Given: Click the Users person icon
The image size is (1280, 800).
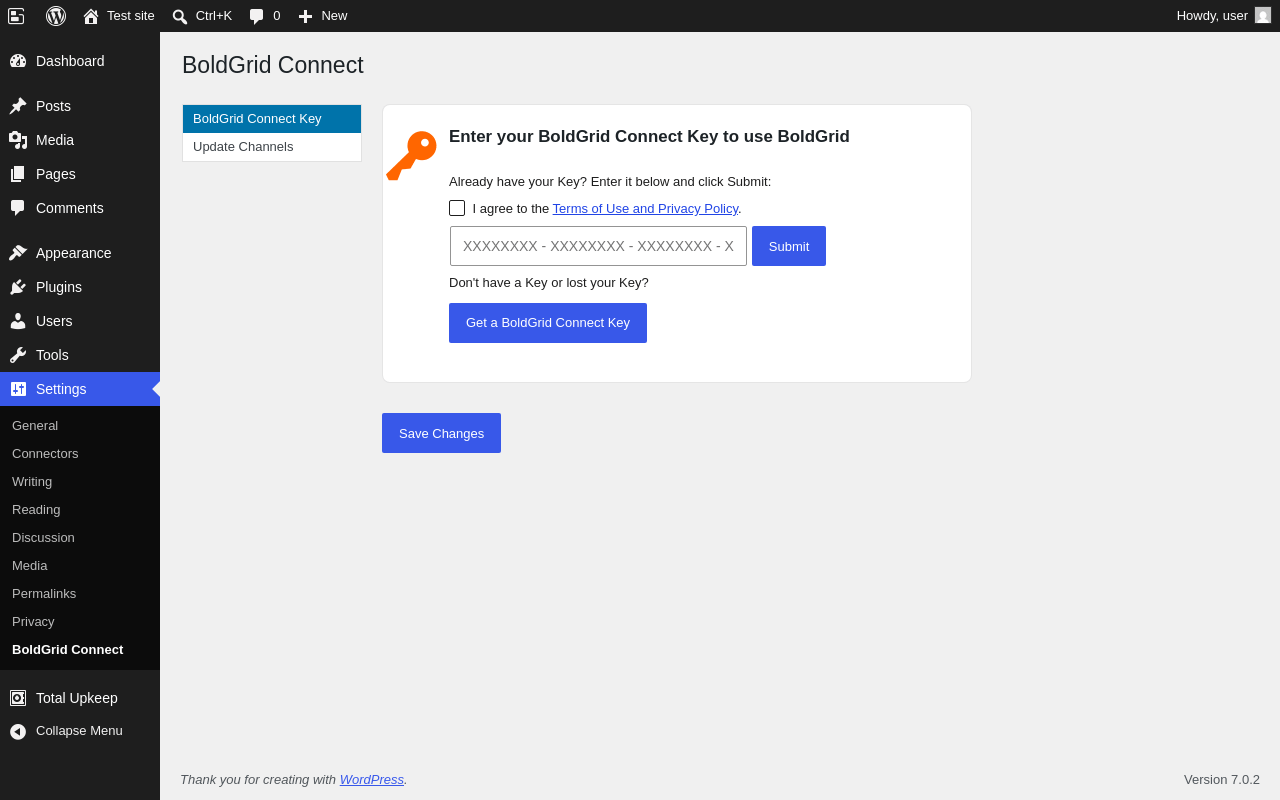Looking at the screenshot, I should pos(18,321).
